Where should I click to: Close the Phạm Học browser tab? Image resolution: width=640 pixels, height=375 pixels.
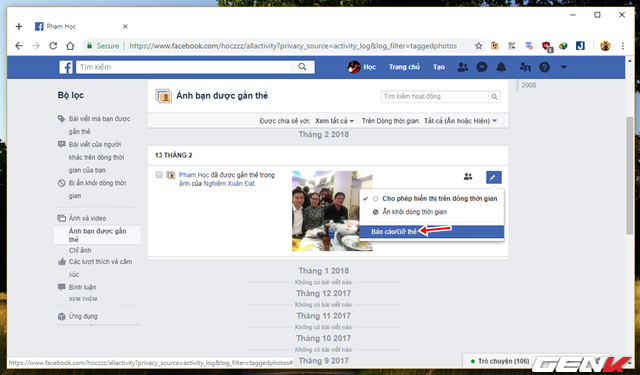pyautogui.click(x=125, y=27)
